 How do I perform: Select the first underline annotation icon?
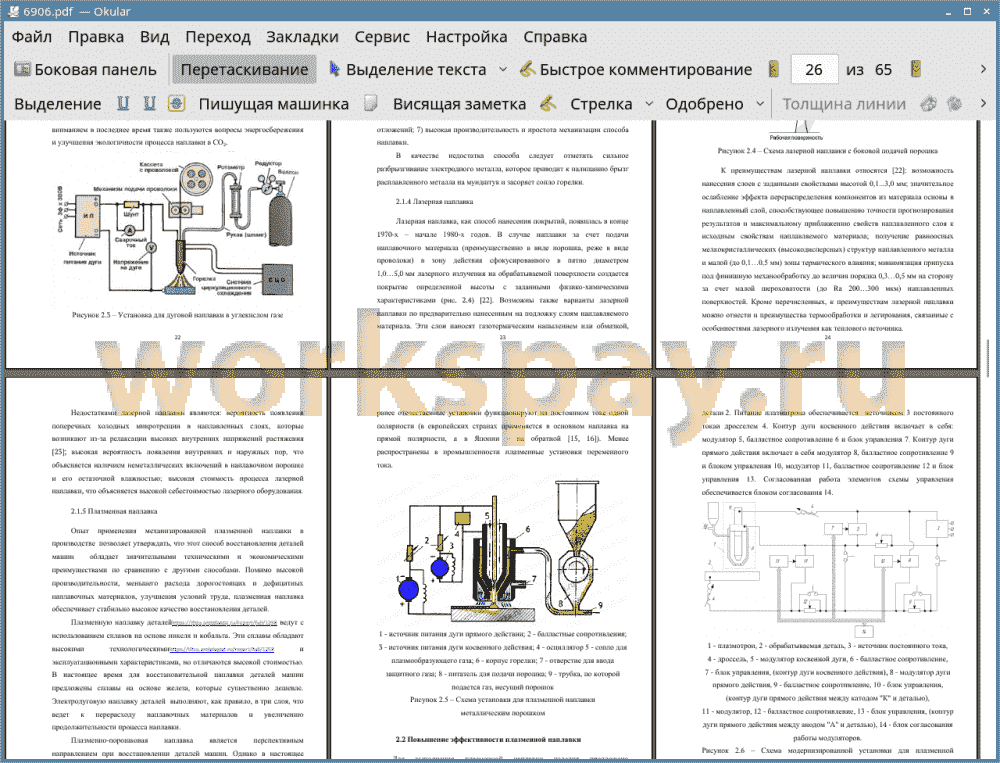pos(123,103)
